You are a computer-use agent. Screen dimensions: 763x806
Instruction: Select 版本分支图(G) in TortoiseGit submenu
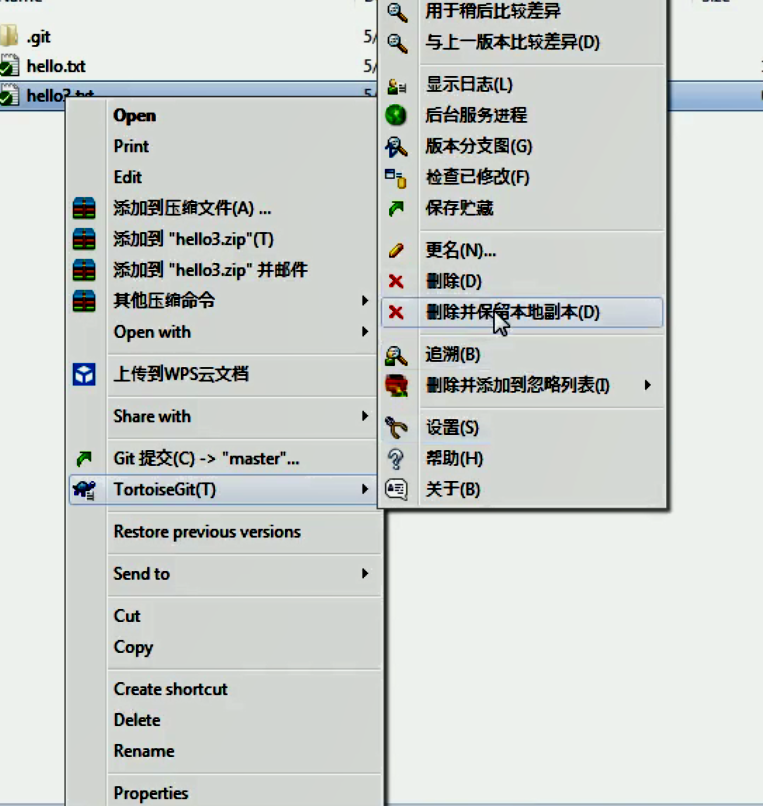click(479, 146)
